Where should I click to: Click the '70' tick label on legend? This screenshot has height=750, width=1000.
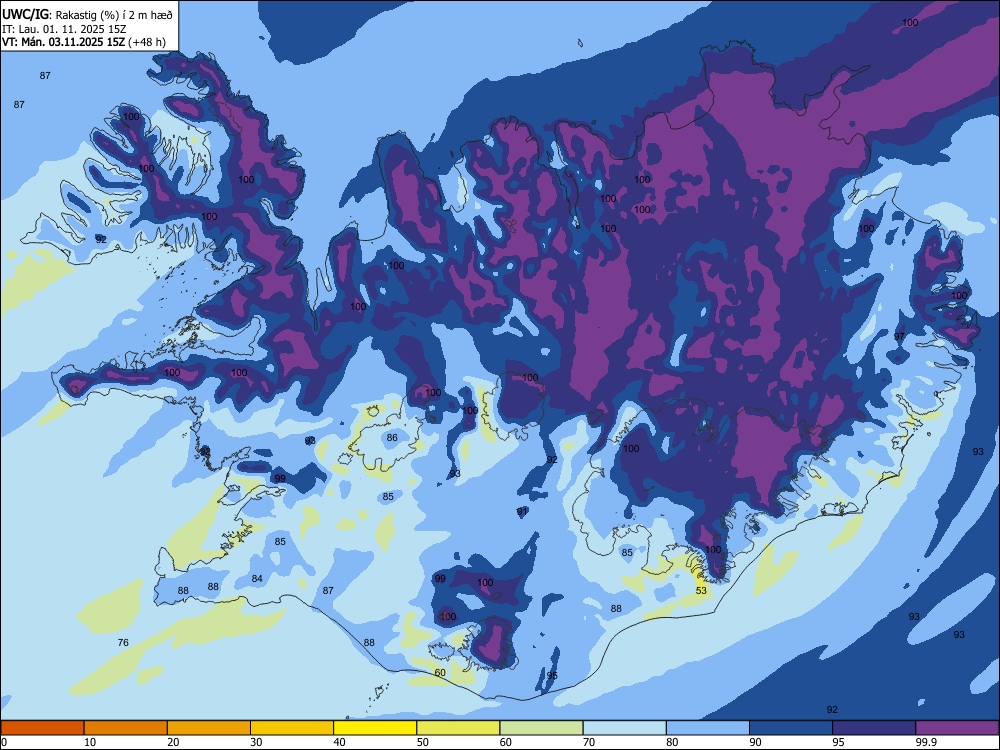589,742
